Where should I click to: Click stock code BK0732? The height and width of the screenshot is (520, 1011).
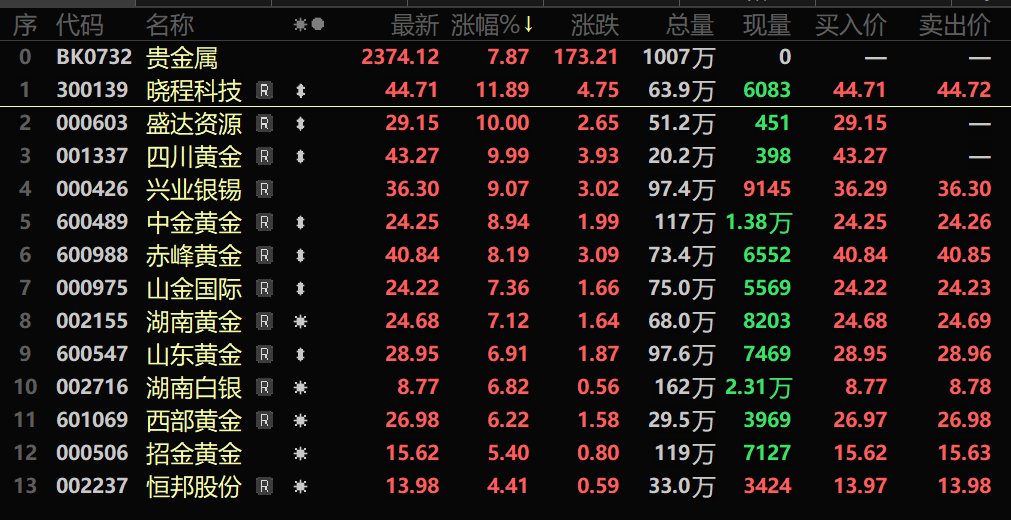click(94, 57)
